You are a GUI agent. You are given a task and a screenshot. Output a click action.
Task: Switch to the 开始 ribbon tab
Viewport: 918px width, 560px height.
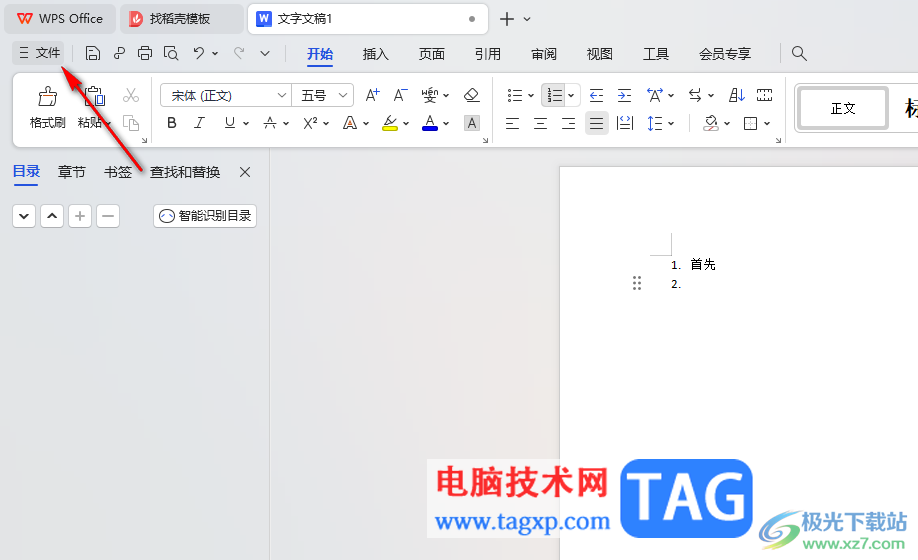[x=320, y=54]
